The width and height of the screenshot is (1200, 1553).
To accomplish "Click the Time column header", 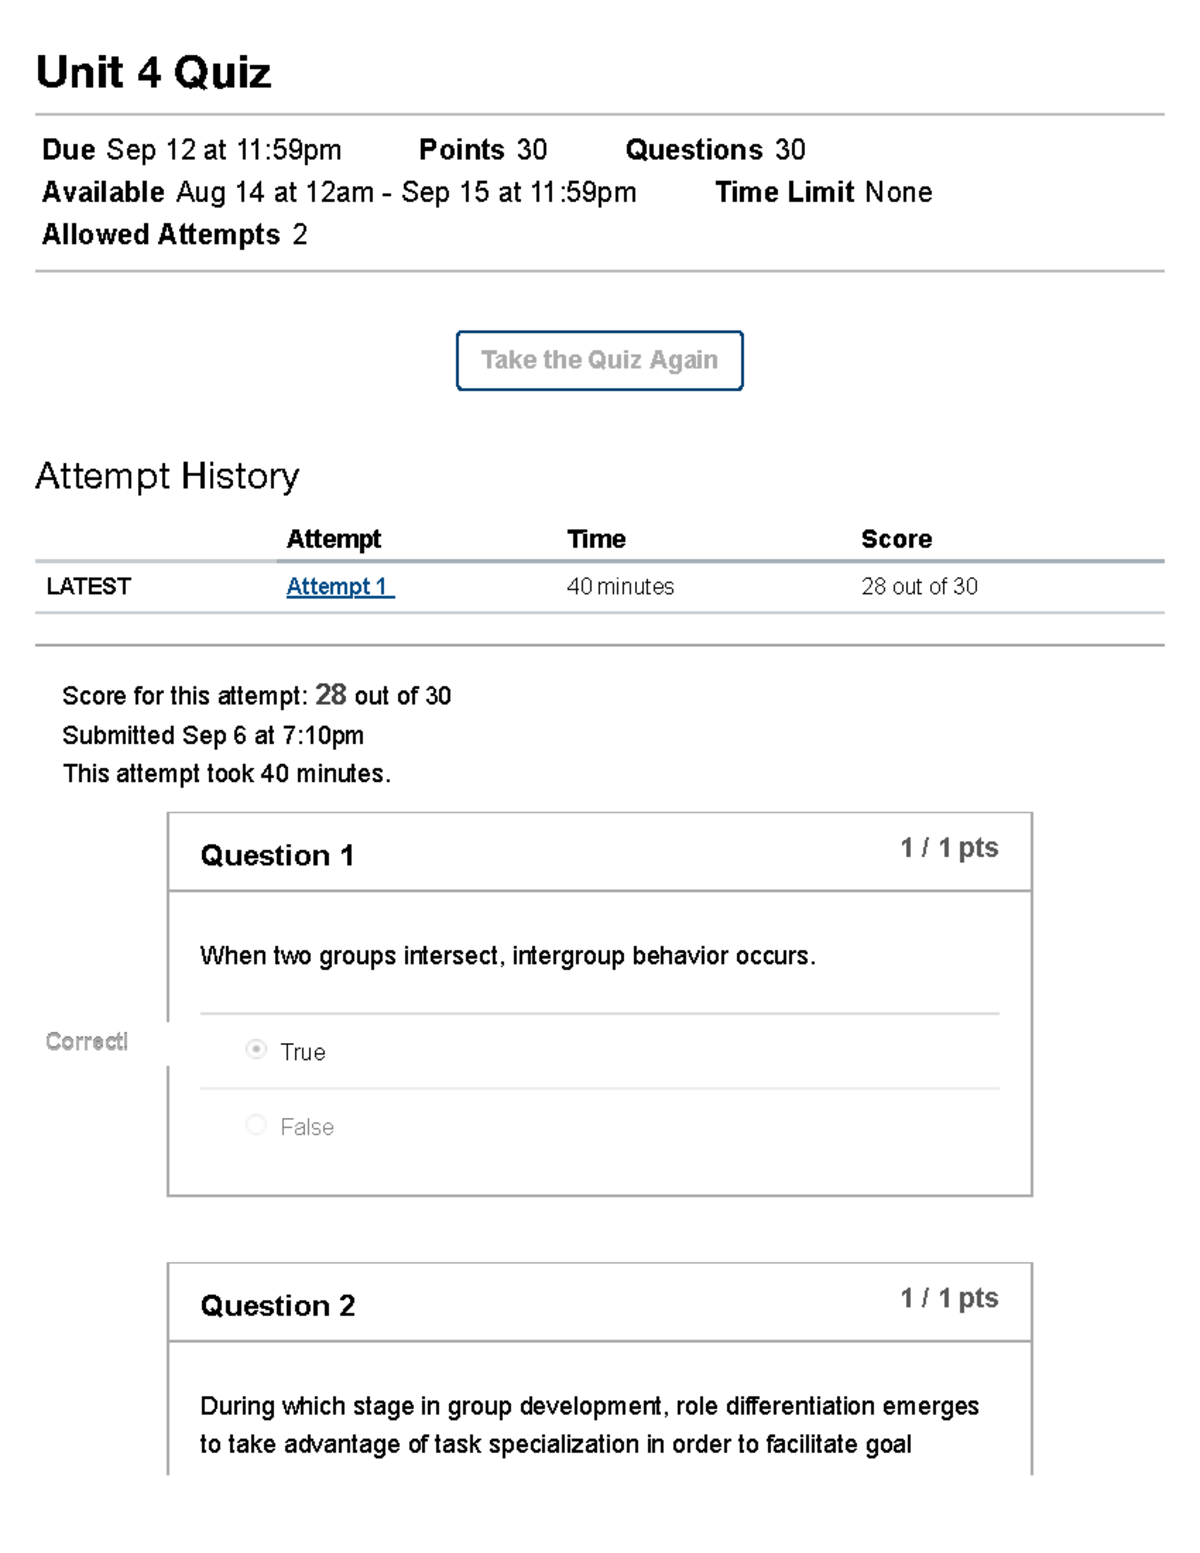I will pos(596,539).
